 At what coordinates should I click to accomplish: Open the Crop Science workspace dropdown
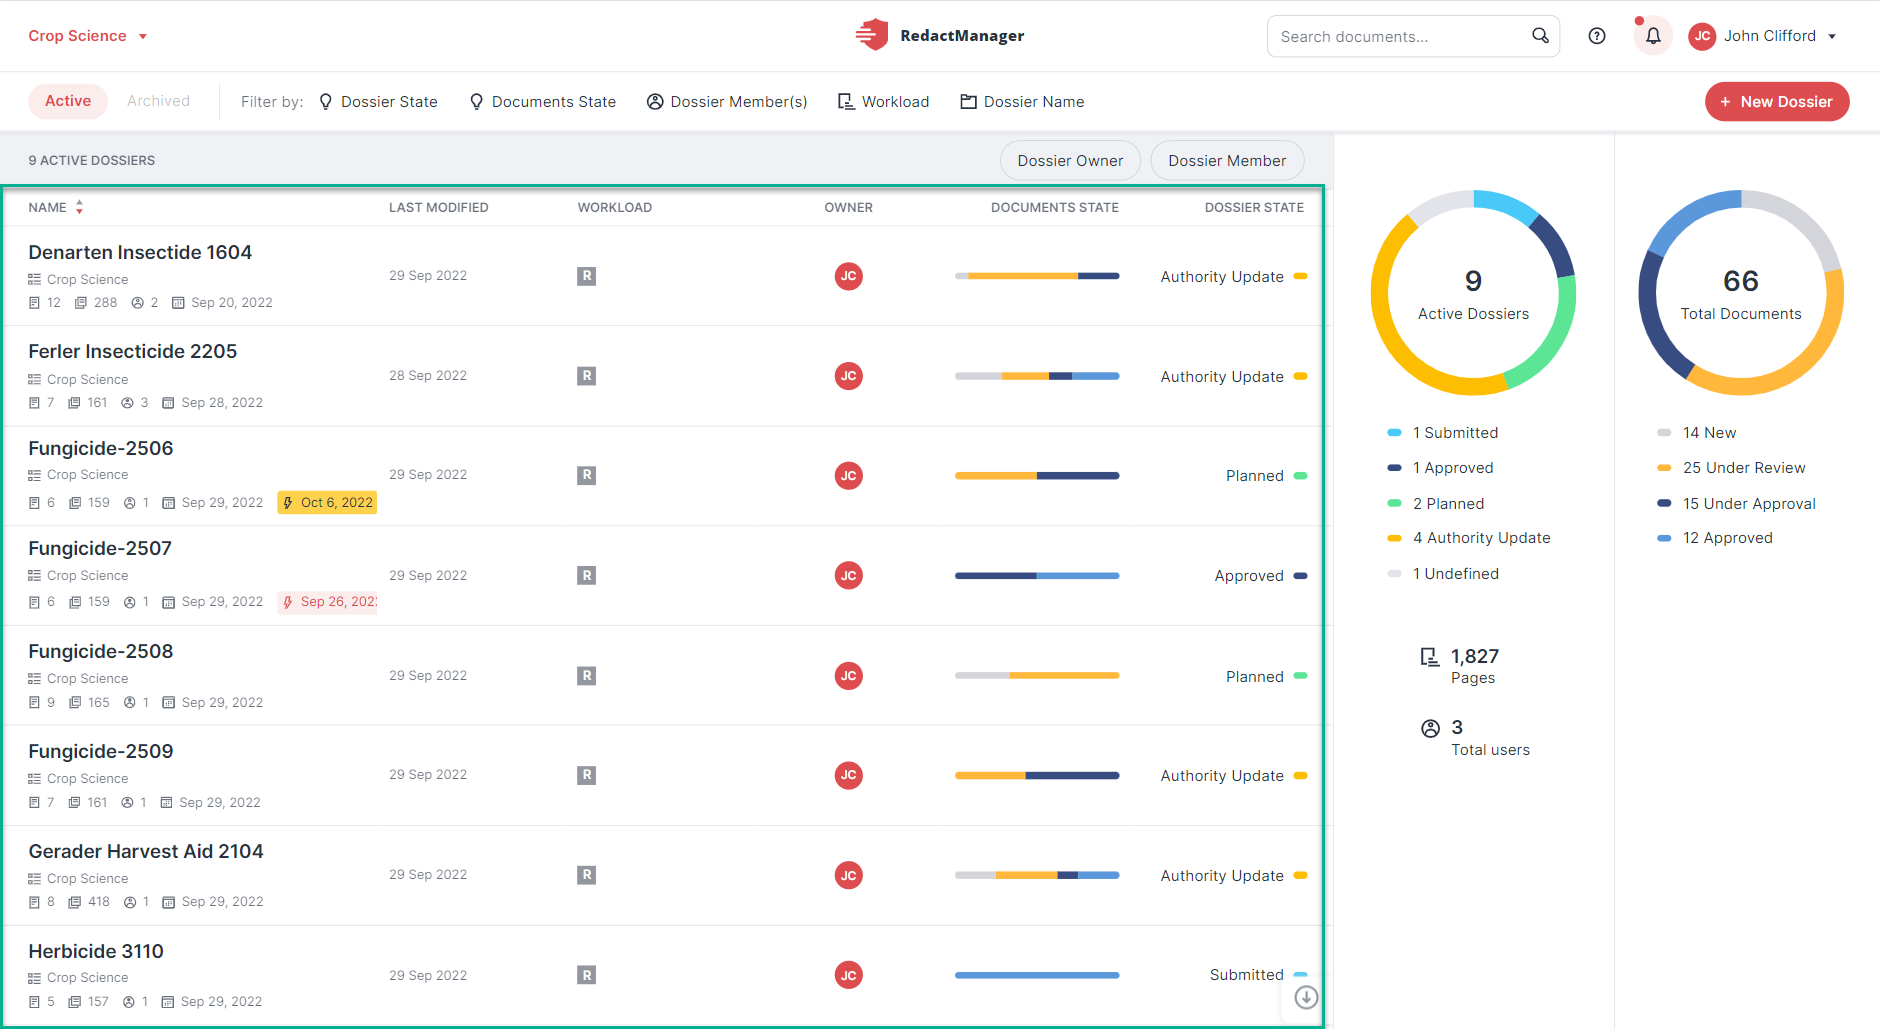(x=88, y=36)
